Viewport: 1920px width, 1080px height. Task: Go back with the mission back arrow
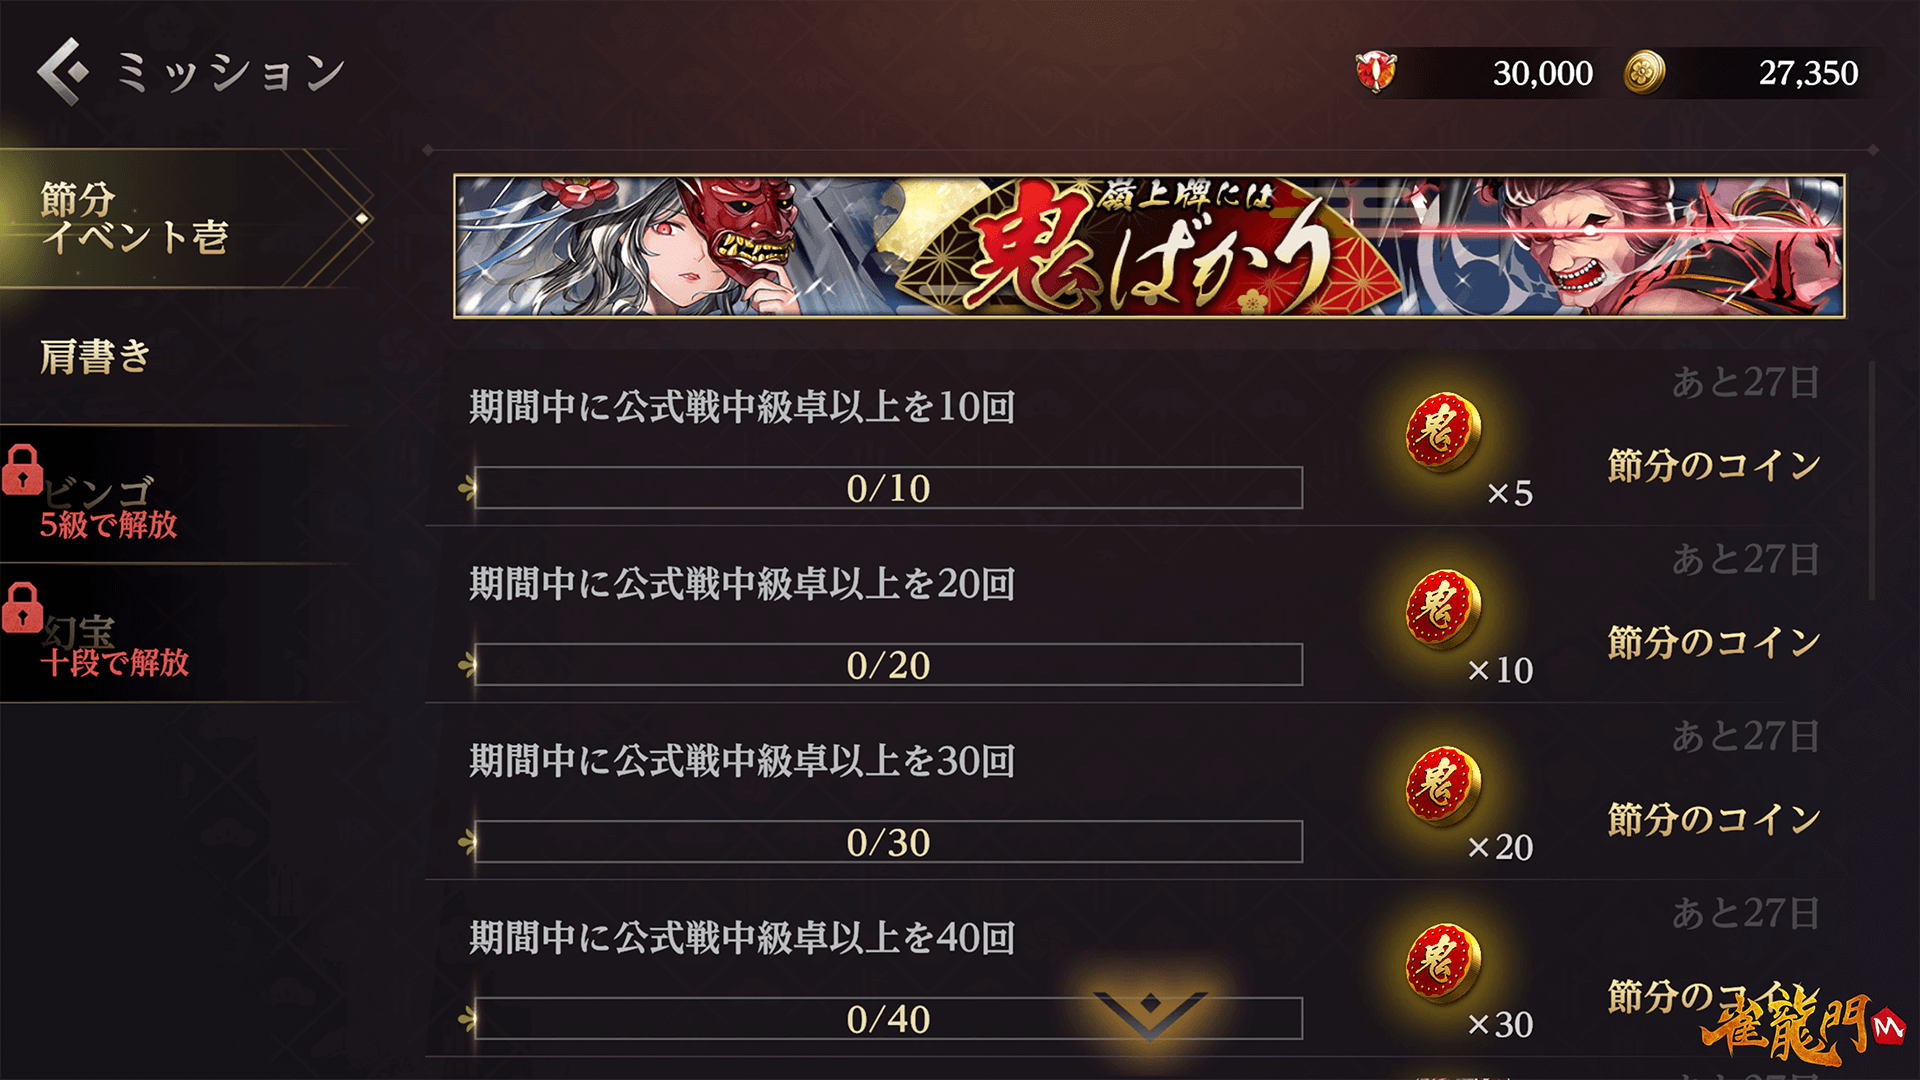pyautogui.click(x=62, y=72)
